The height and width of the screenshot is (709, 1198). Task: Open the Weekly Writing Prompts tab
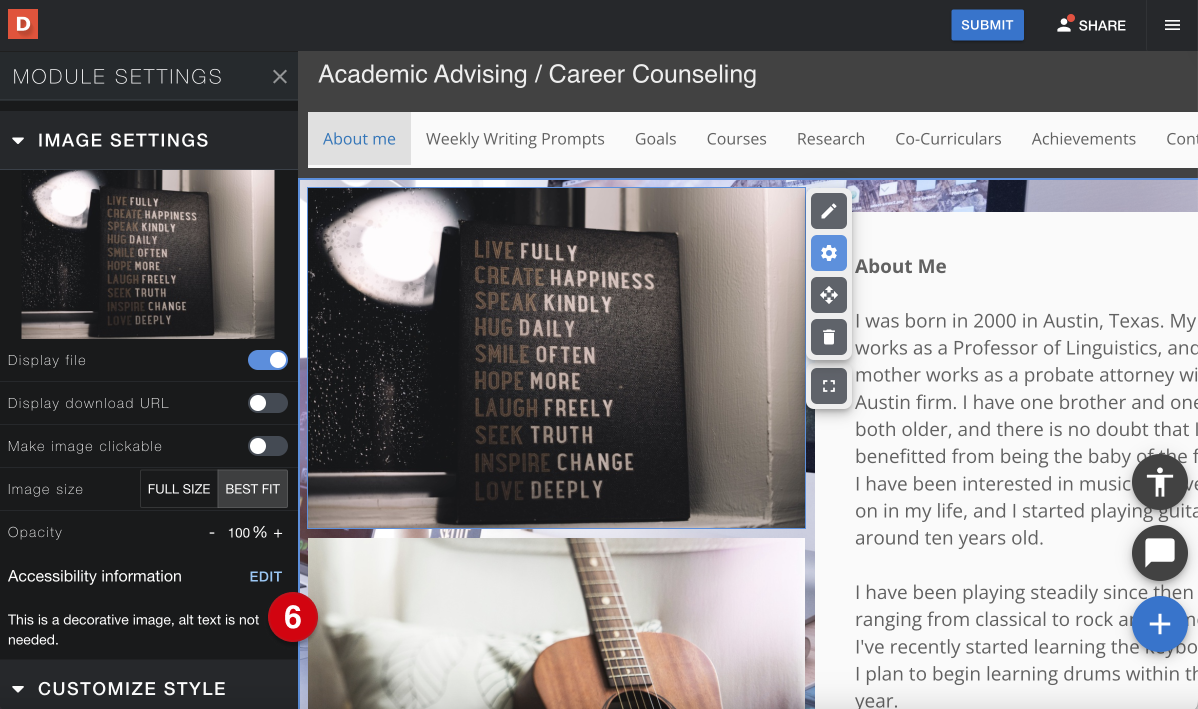515,139
